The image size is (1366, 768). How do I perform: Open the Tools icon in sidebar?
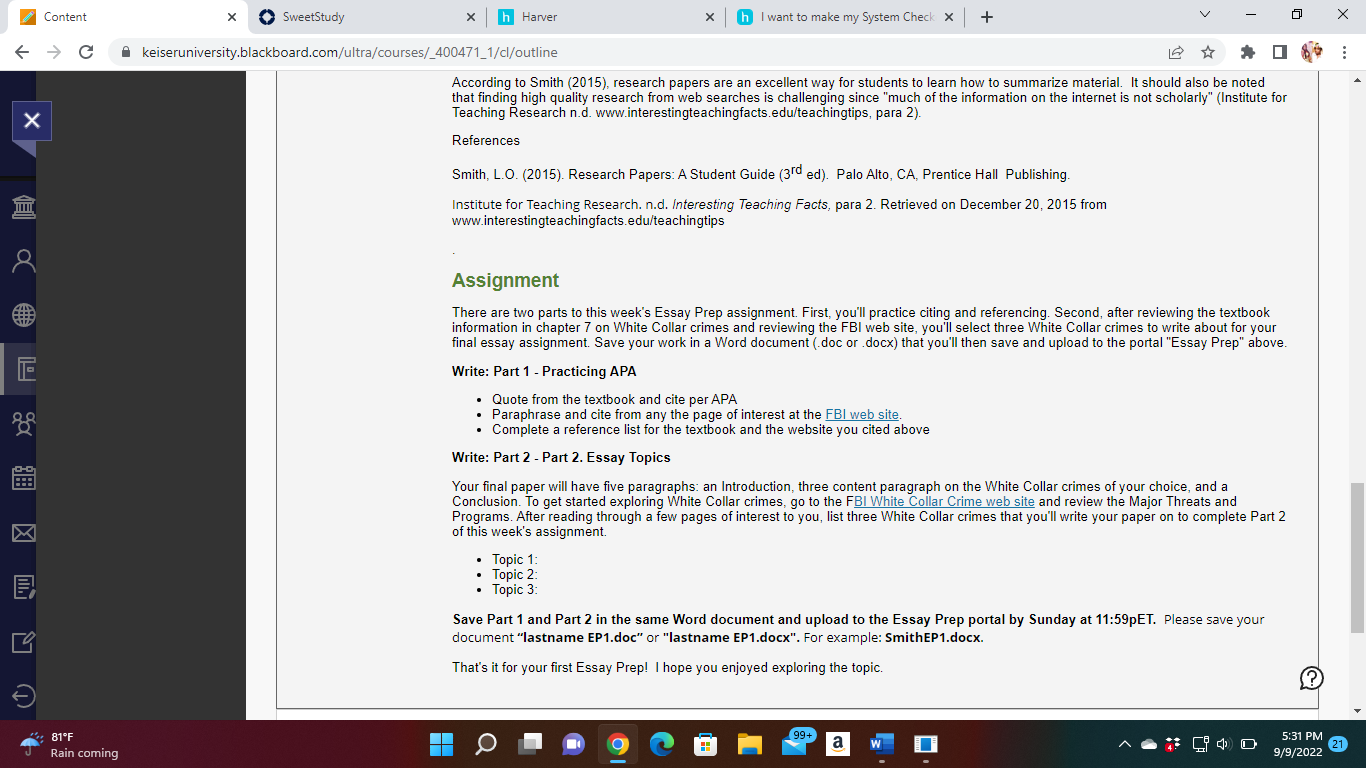[x=23, y=642]
